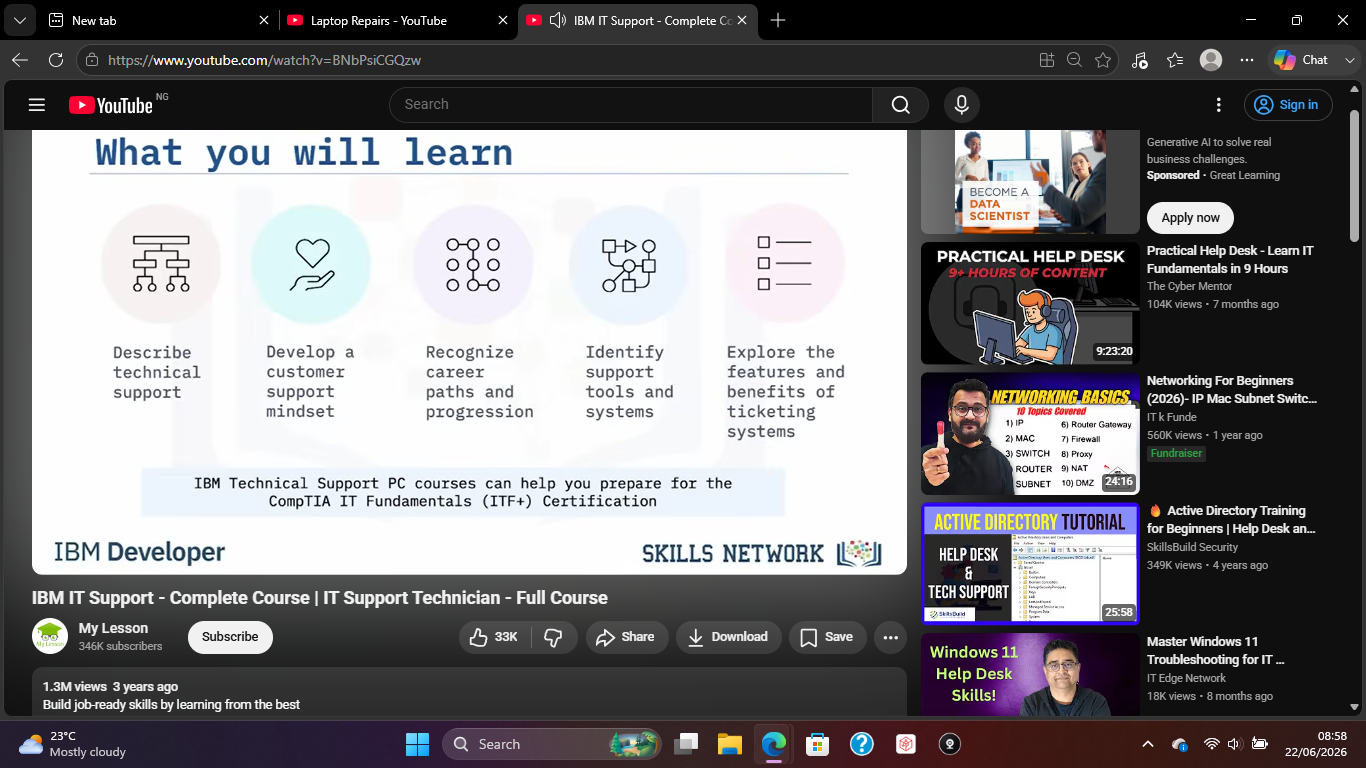Click the Practical Help Desk thumbnail

point(1030,303)
